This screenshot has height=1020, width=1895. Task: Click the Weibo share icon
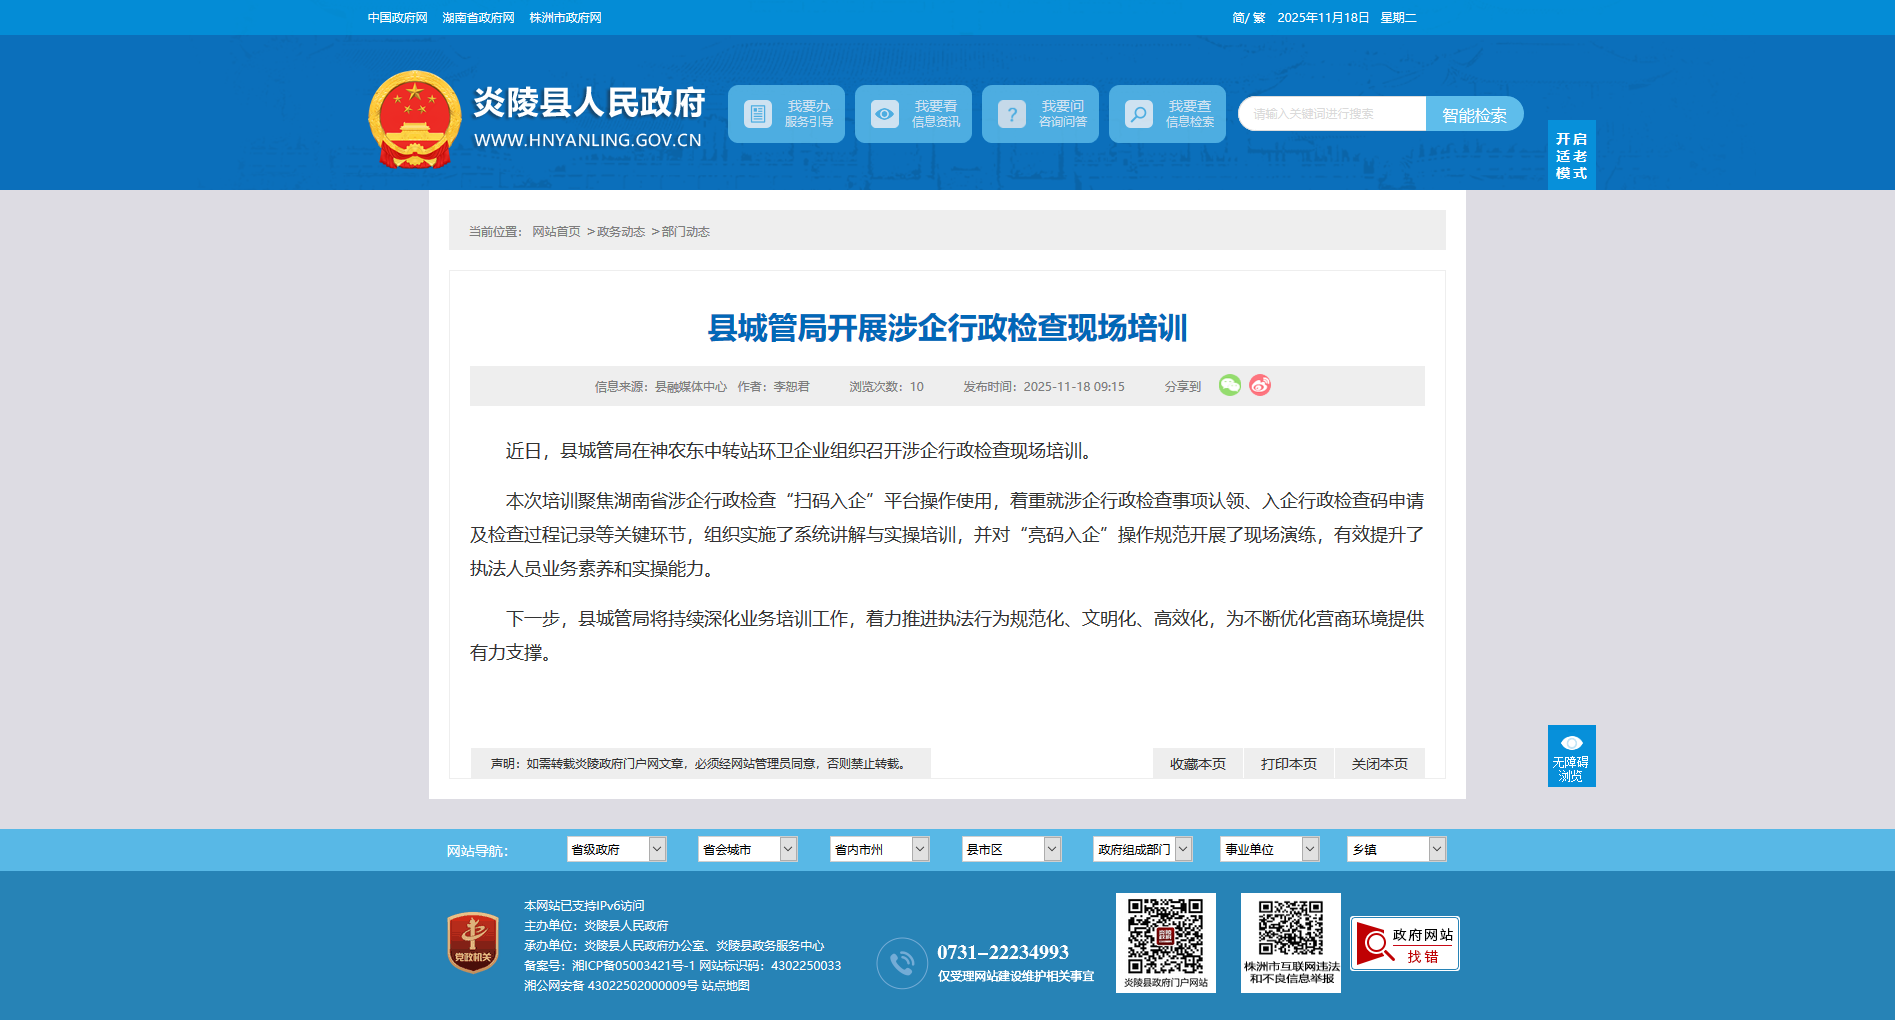1260,385
